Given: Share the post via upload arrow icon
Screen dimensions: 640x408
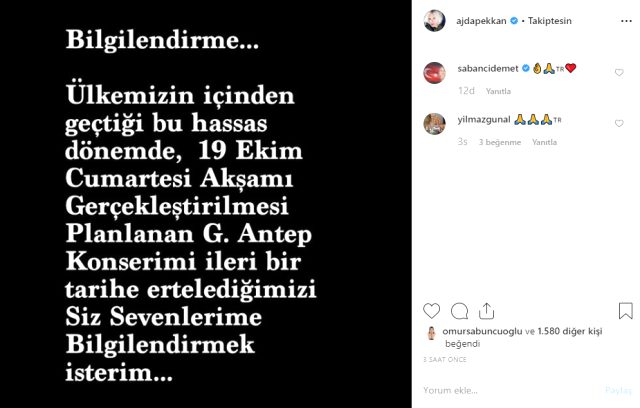Looking at the screenshot, I should (487, 311).
